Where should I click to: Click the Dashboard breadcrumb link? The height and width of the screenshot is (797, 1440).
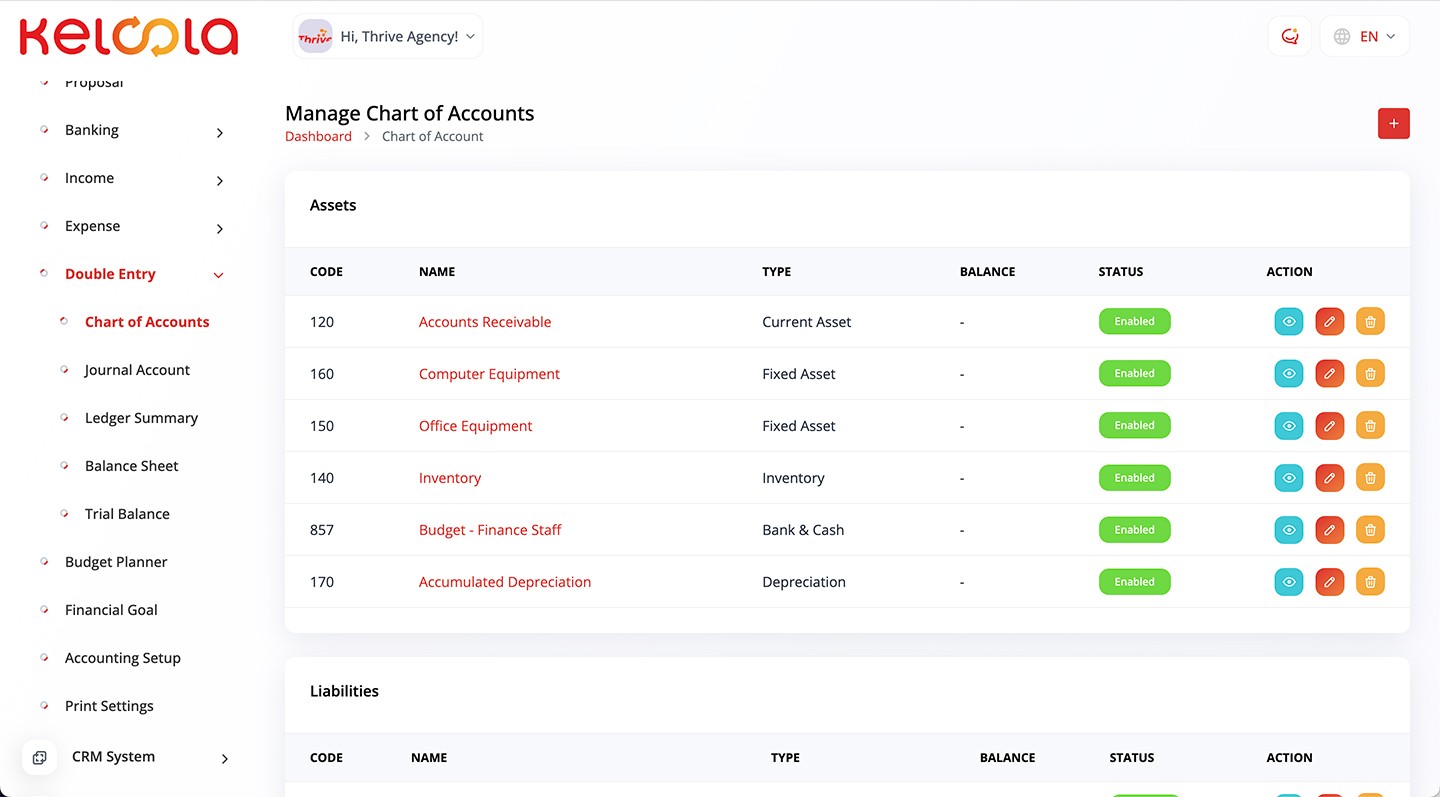[318, 137]
